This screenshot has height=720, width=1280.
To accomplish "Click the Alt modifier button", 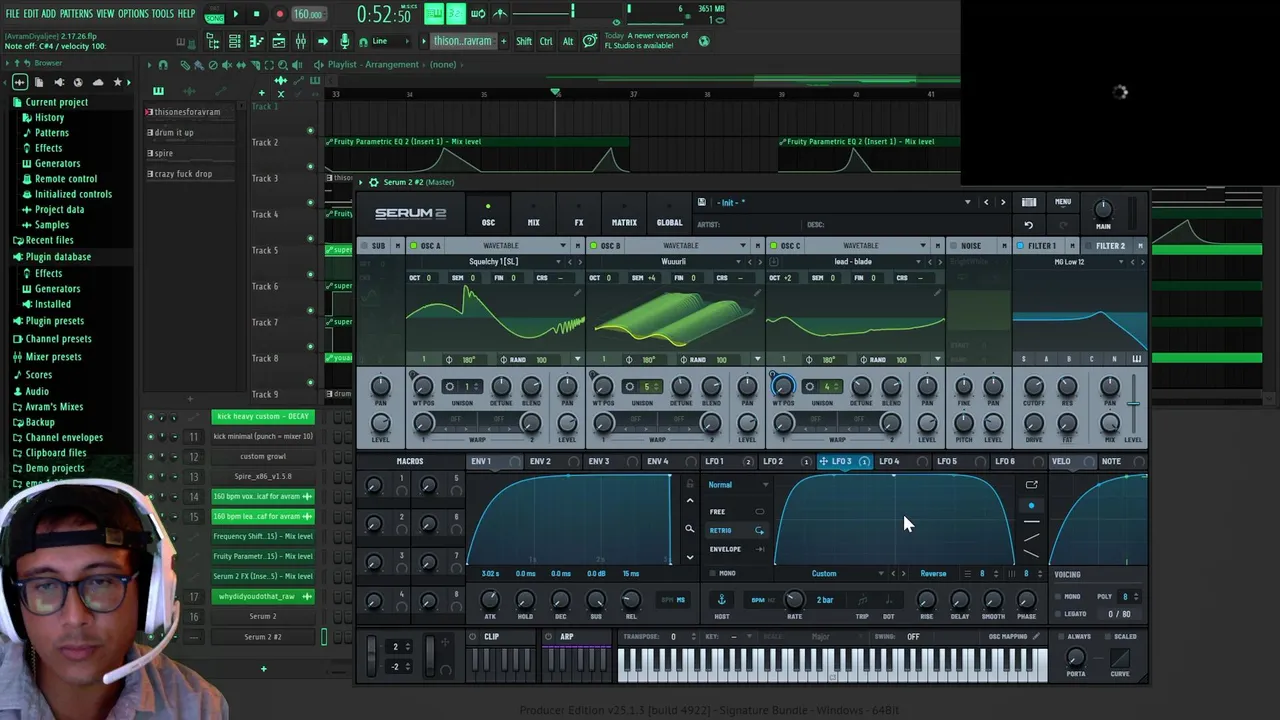I will click(x=568, y=41).
